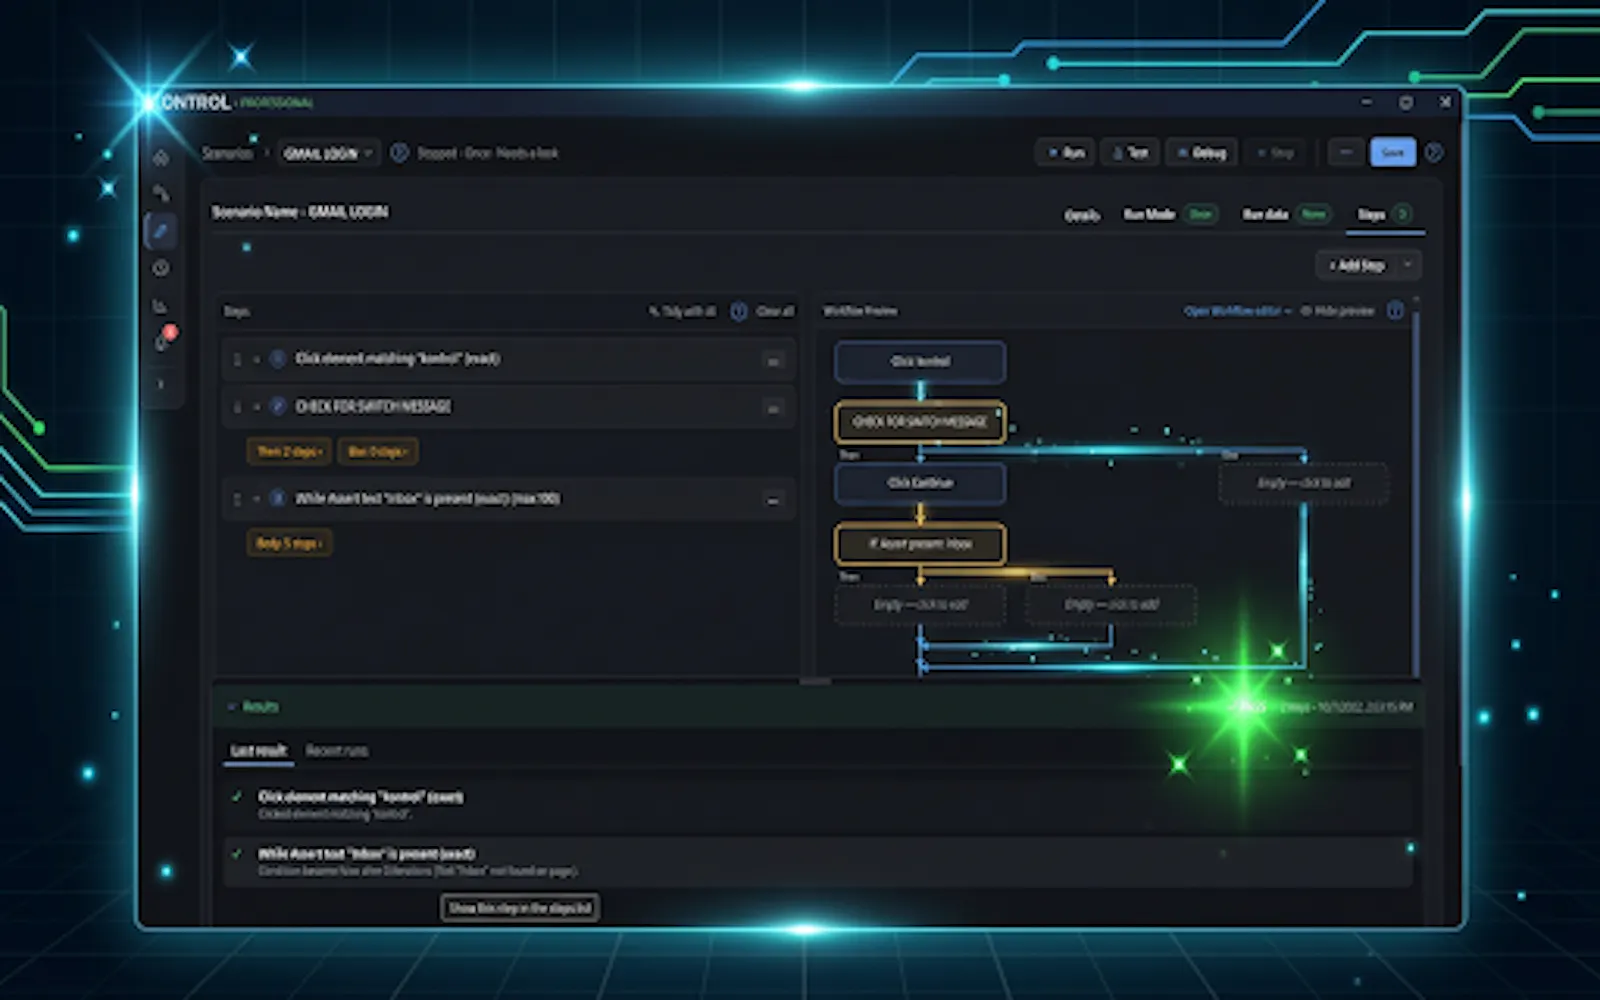Image resolution: width=1600 pixels, height=1000 pixels.
Task: Switch to the Details tab
Action: click(x=1081, y=215)
